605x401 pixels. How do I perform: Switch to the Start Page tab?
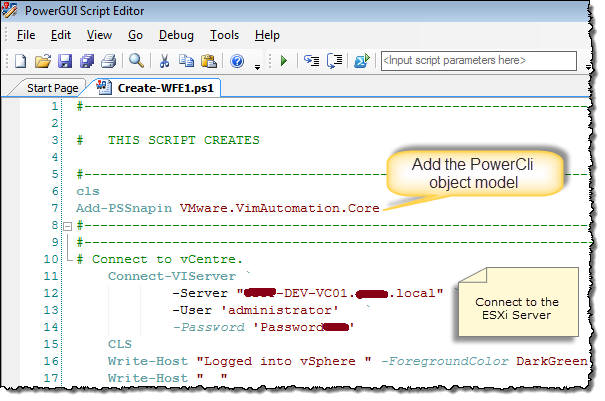tap(52, 88)
